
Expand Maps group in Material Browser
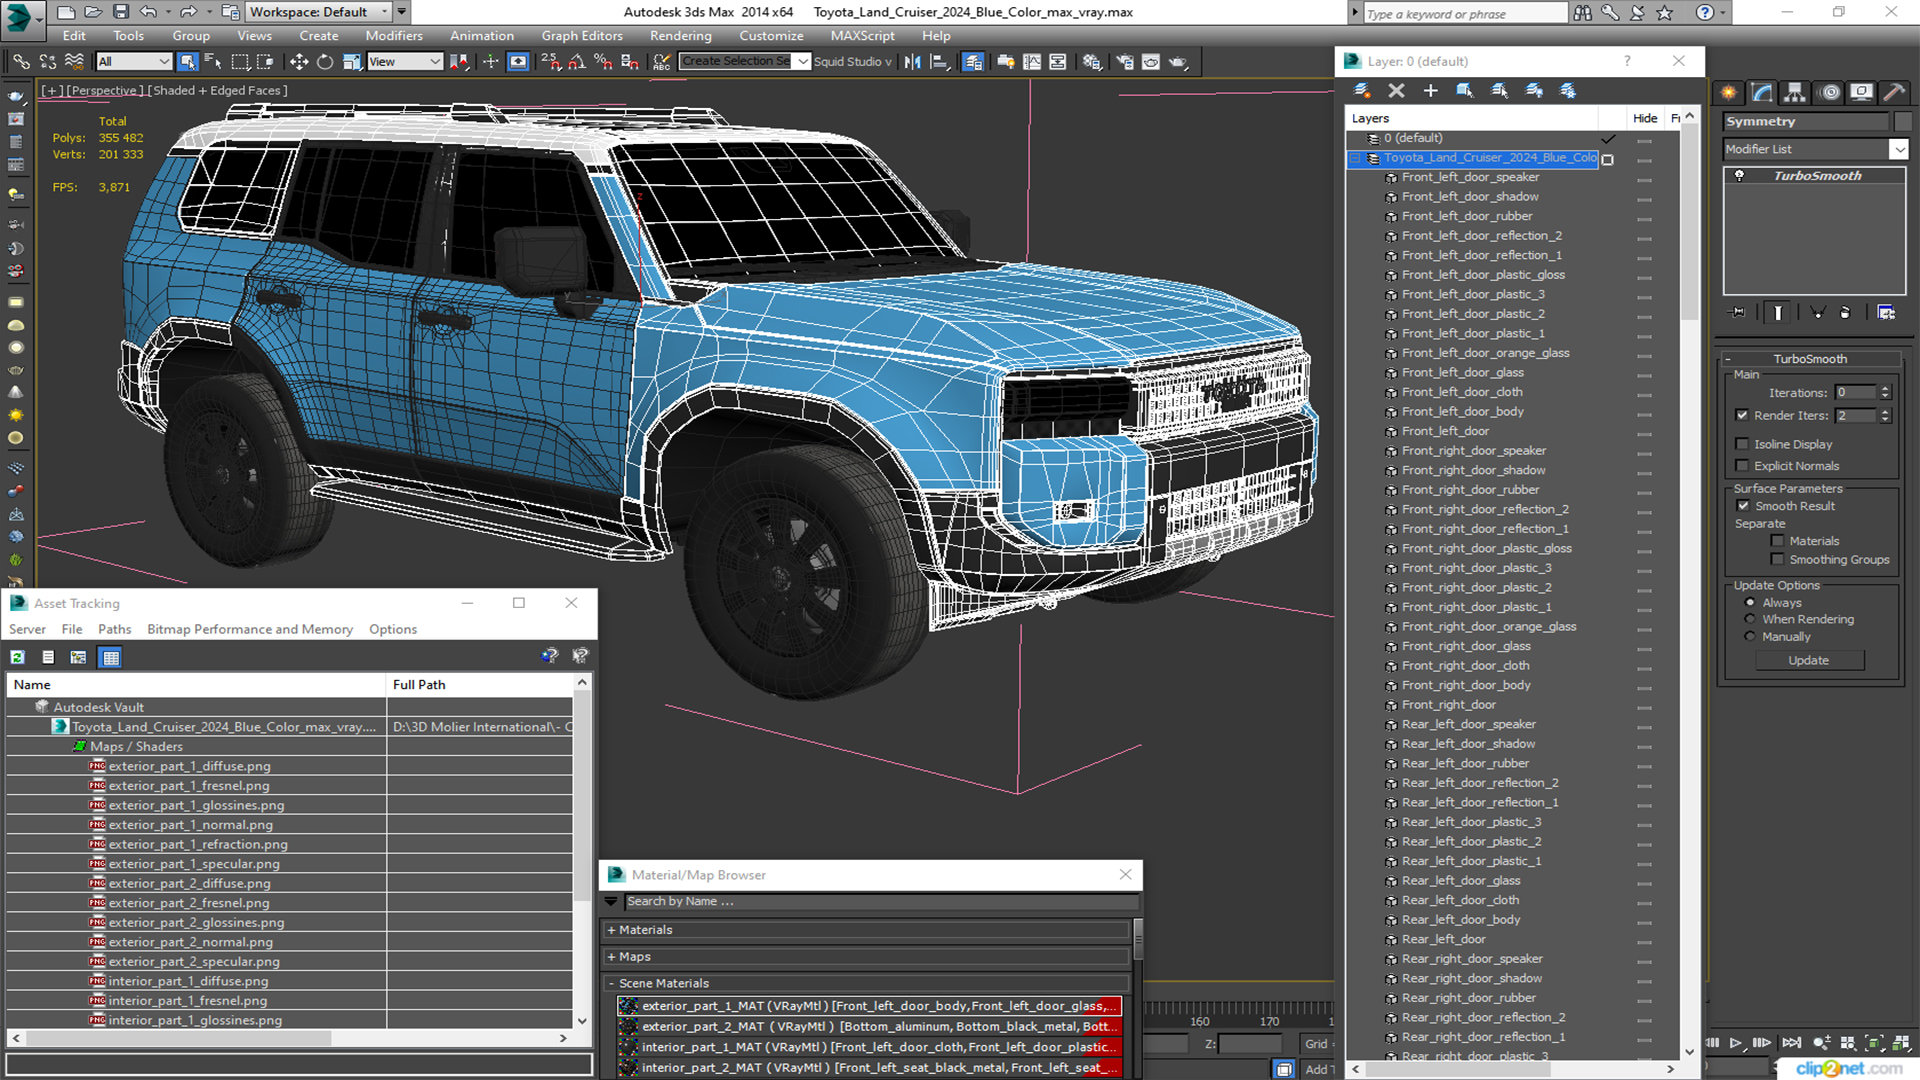(611, 957)
